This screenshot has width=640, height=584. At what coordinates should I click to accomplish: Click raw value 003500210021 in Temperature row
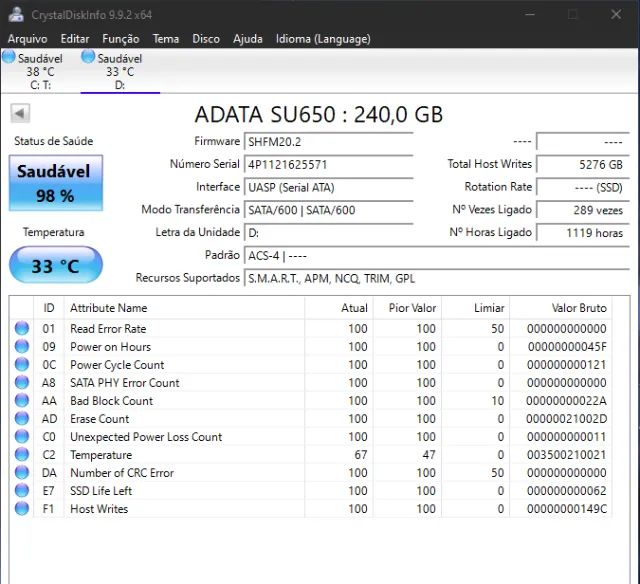(x=567, y=455)
